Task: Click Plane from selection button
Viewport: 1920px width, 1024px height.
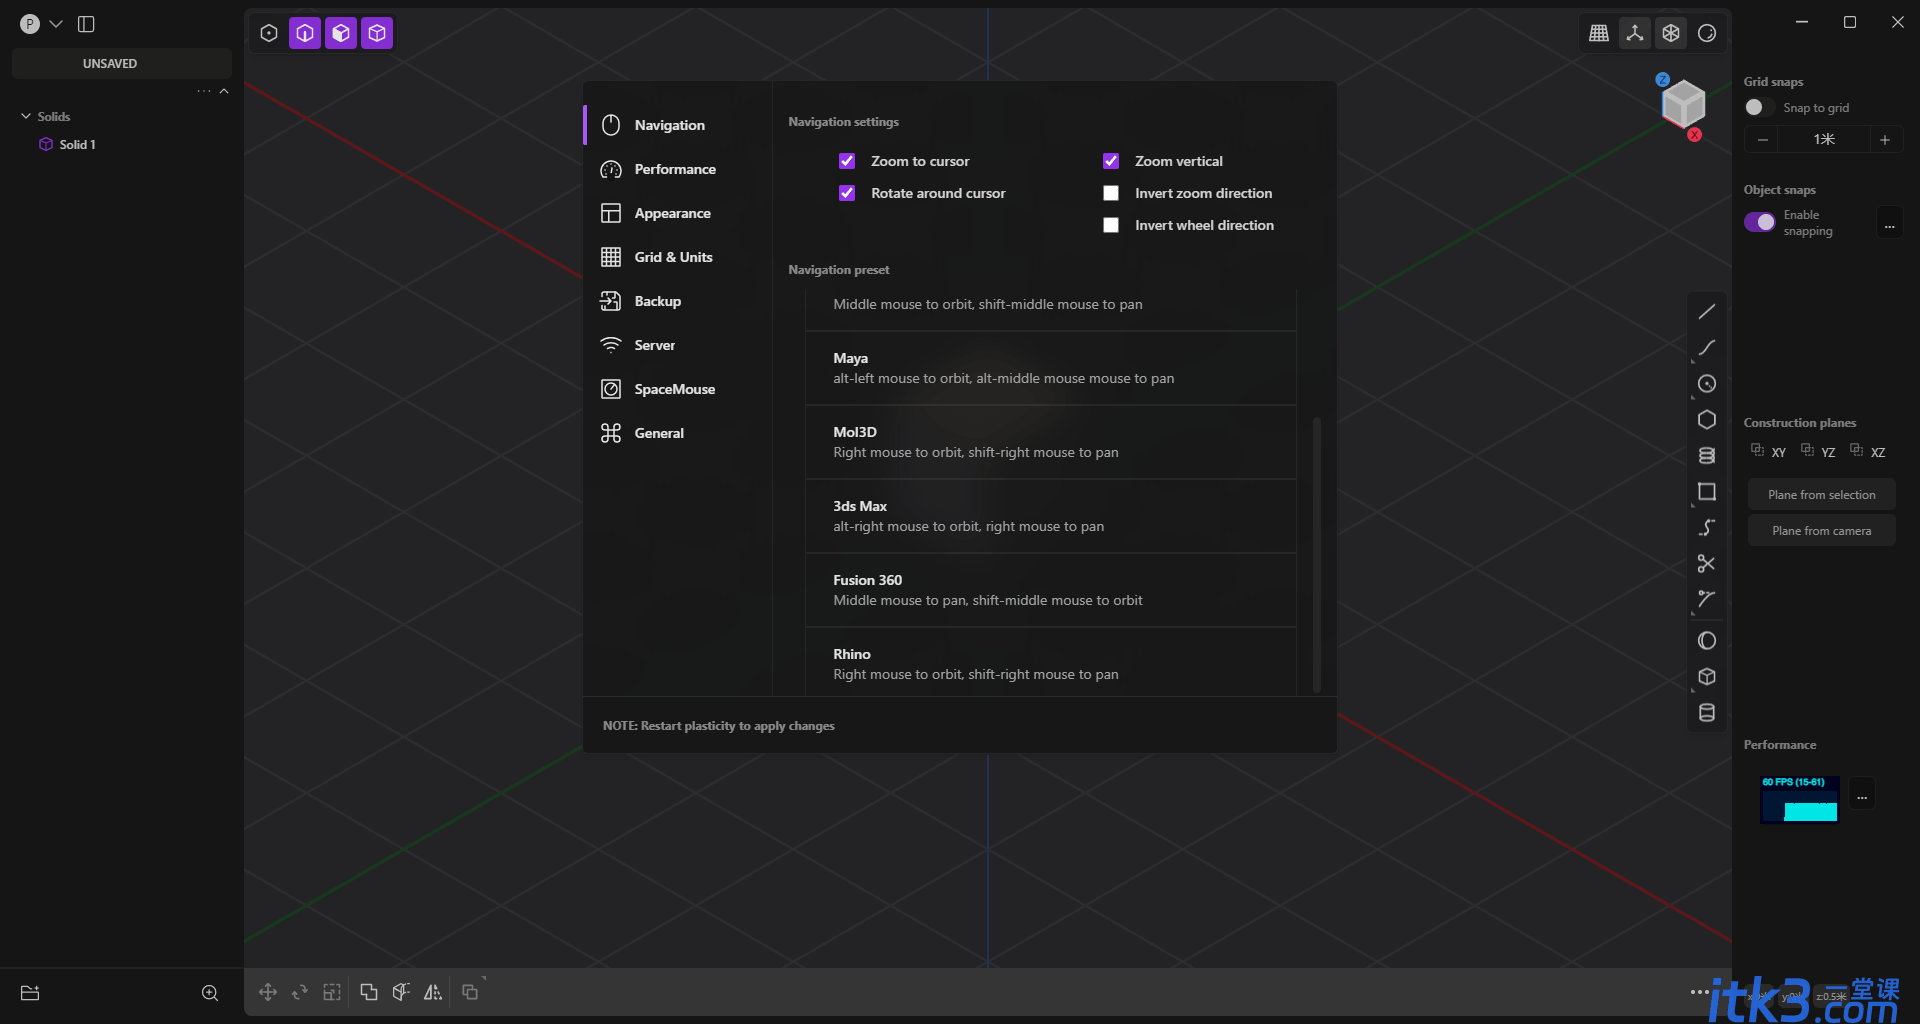Action: click(x=1821, y=495)
